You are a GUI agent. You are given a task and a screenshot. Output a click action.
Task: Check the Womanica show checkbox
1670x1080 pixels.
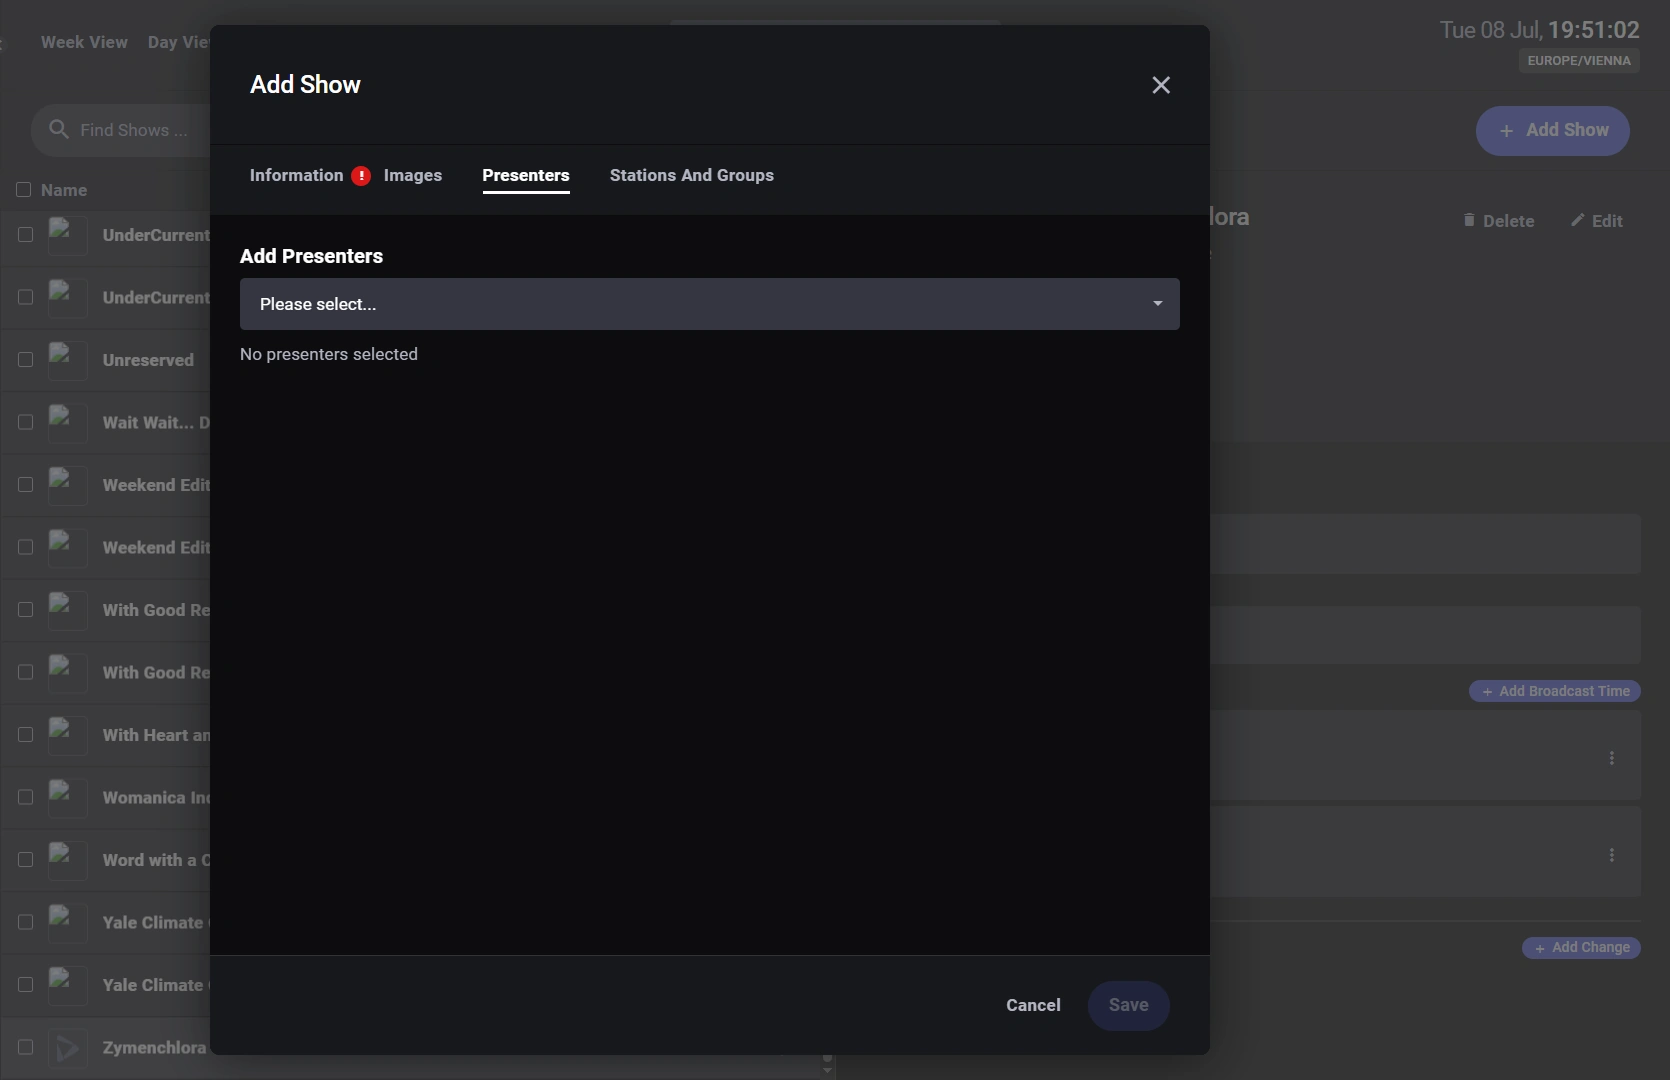(26, 797)
